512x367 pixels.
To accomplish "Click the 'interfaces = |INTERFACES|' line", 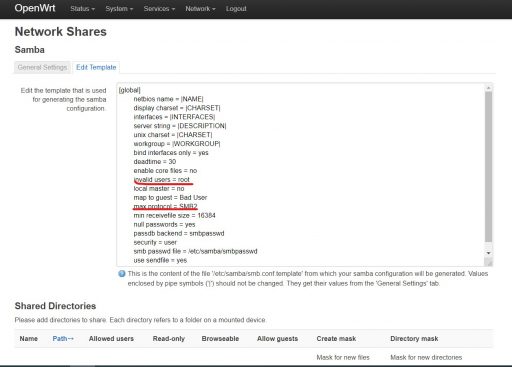I will click(x=174, y=117).
